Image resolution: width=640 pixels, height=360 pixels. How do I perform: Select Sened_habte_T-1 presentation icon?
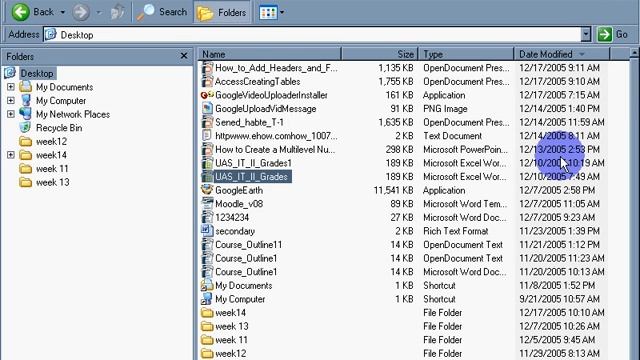(207, 122)
